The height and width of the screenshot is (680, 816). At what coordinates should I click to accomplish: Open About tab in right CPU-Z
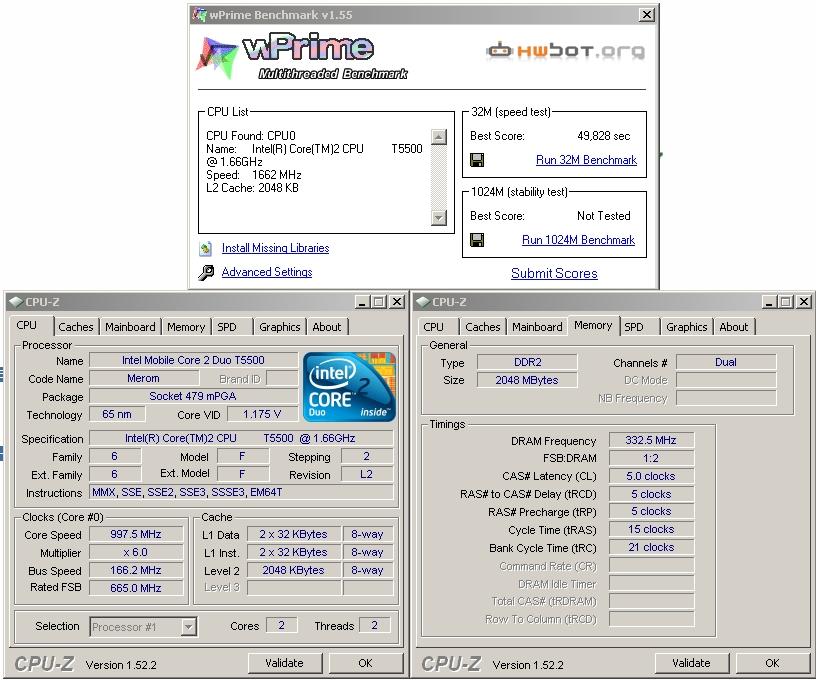coord(734,327)
